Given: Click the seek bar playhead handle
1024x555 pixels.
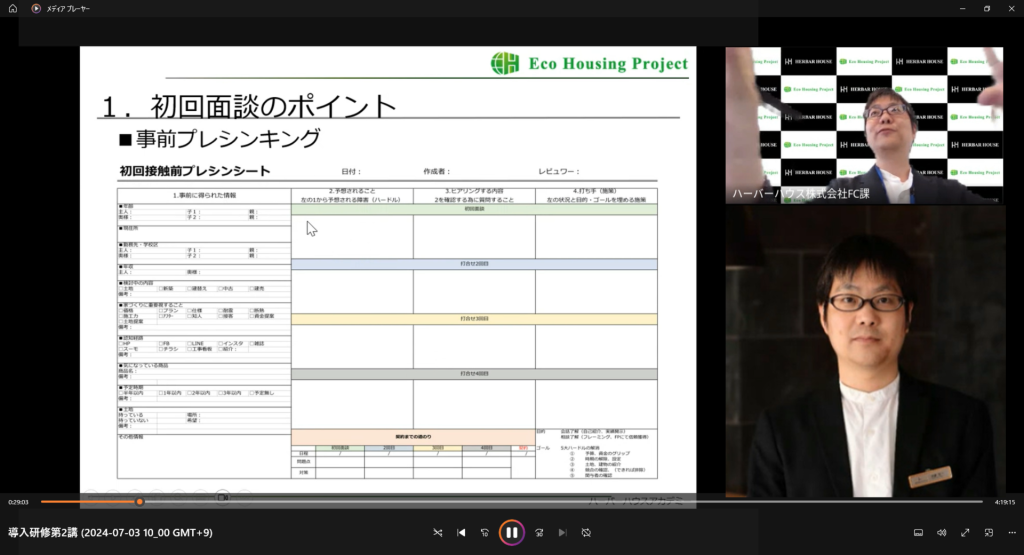Looking at the screenshot, I should pyautogui.click(x=139, y=502).
